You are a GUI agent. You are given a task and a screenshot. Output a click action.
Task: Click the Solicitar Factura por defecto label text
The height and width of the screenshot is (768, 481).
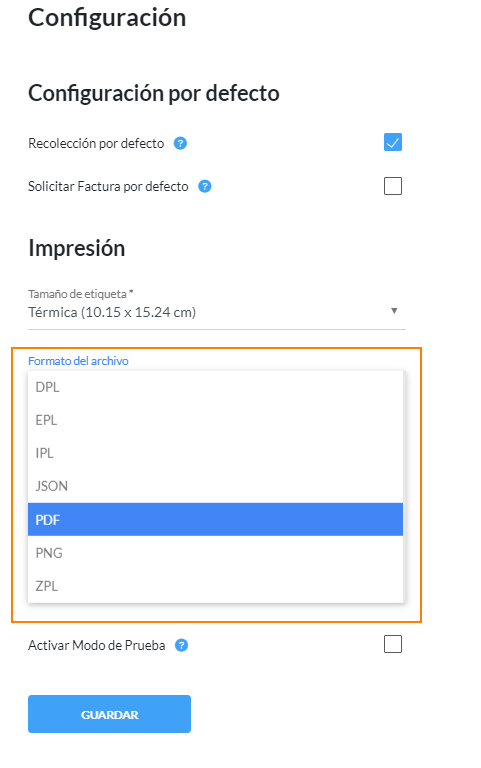[108, 187]
